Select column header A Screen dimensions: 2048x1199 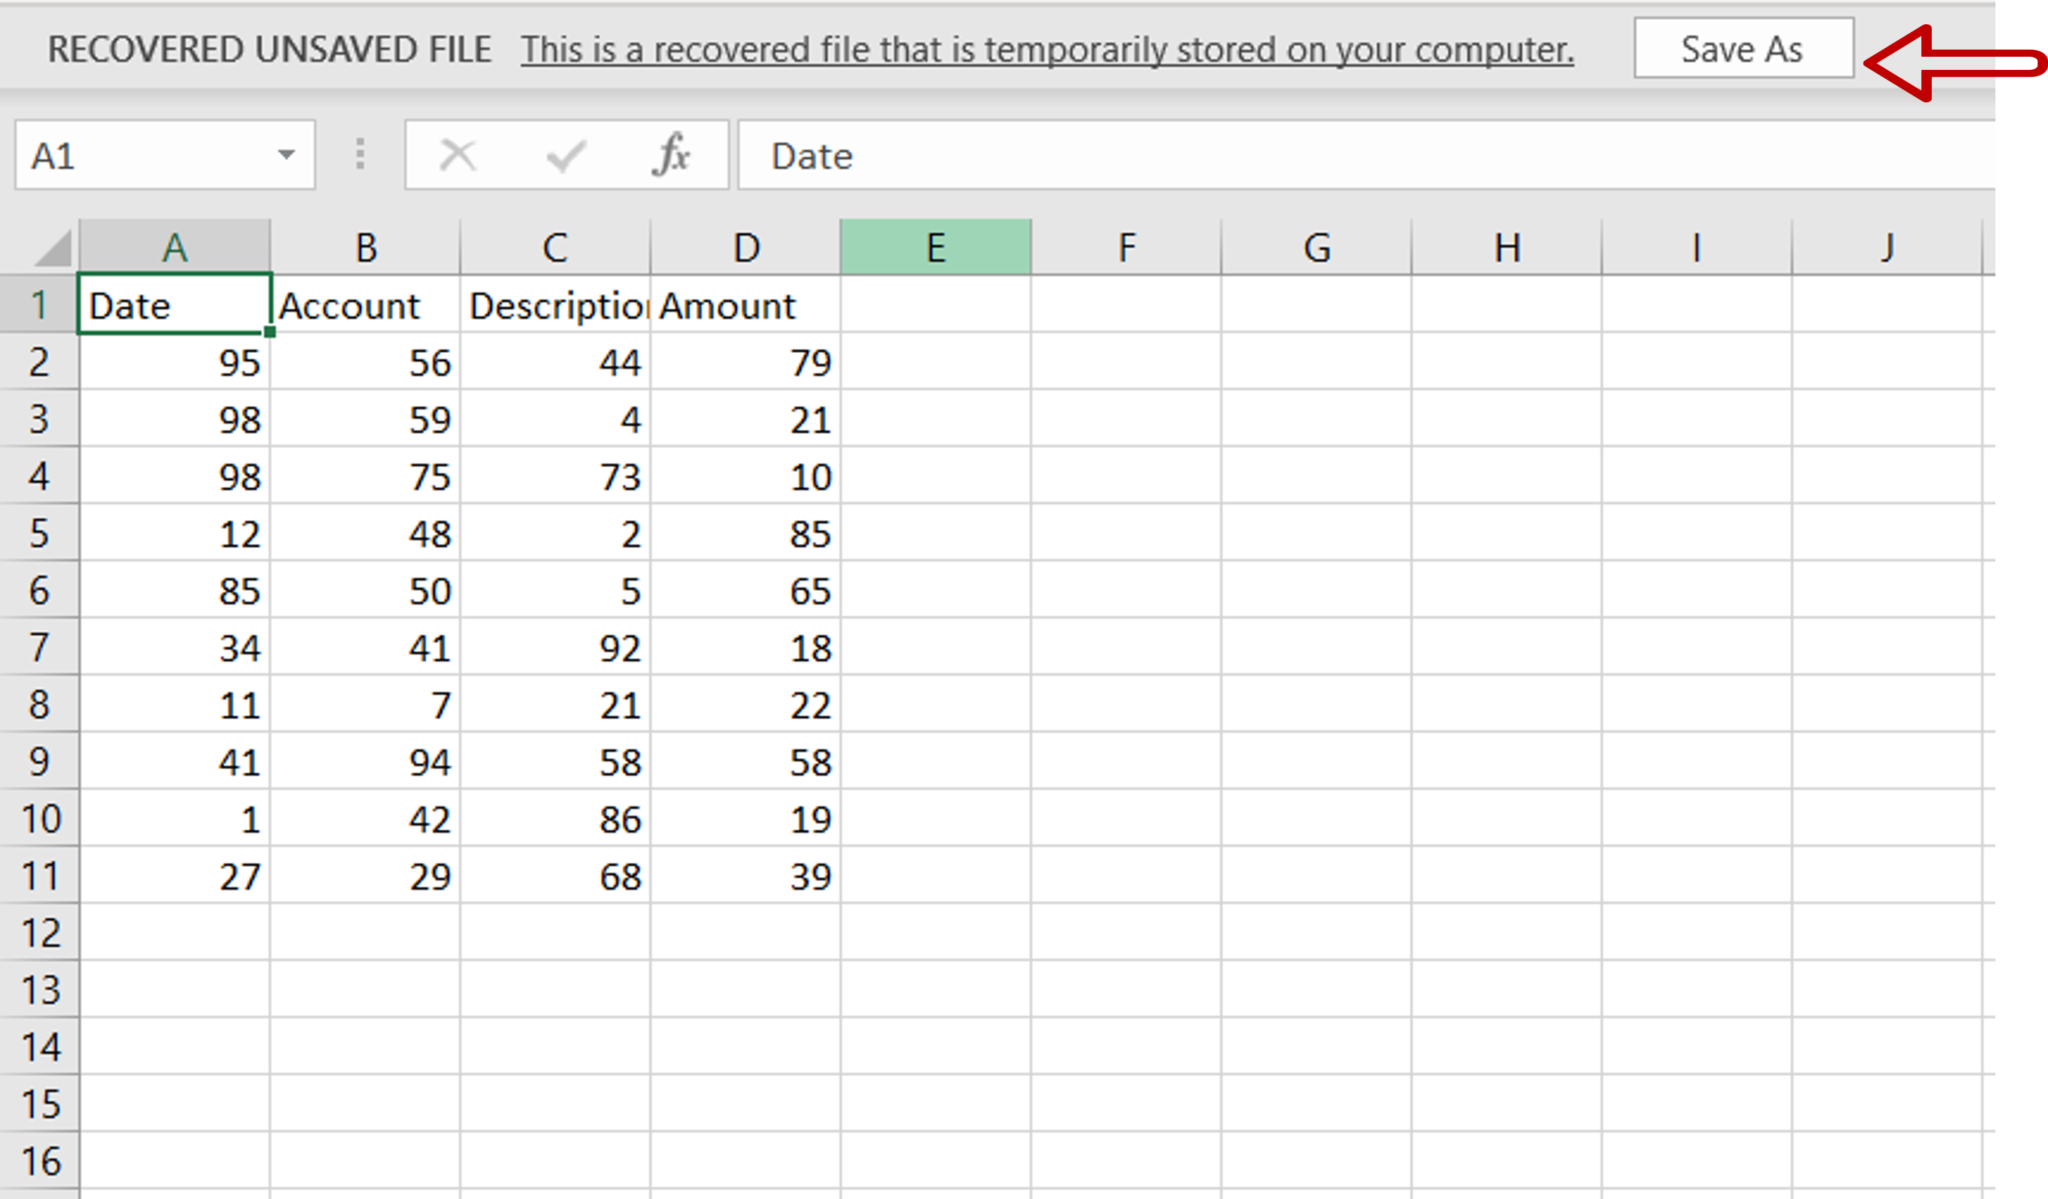(x=175, y=246)
